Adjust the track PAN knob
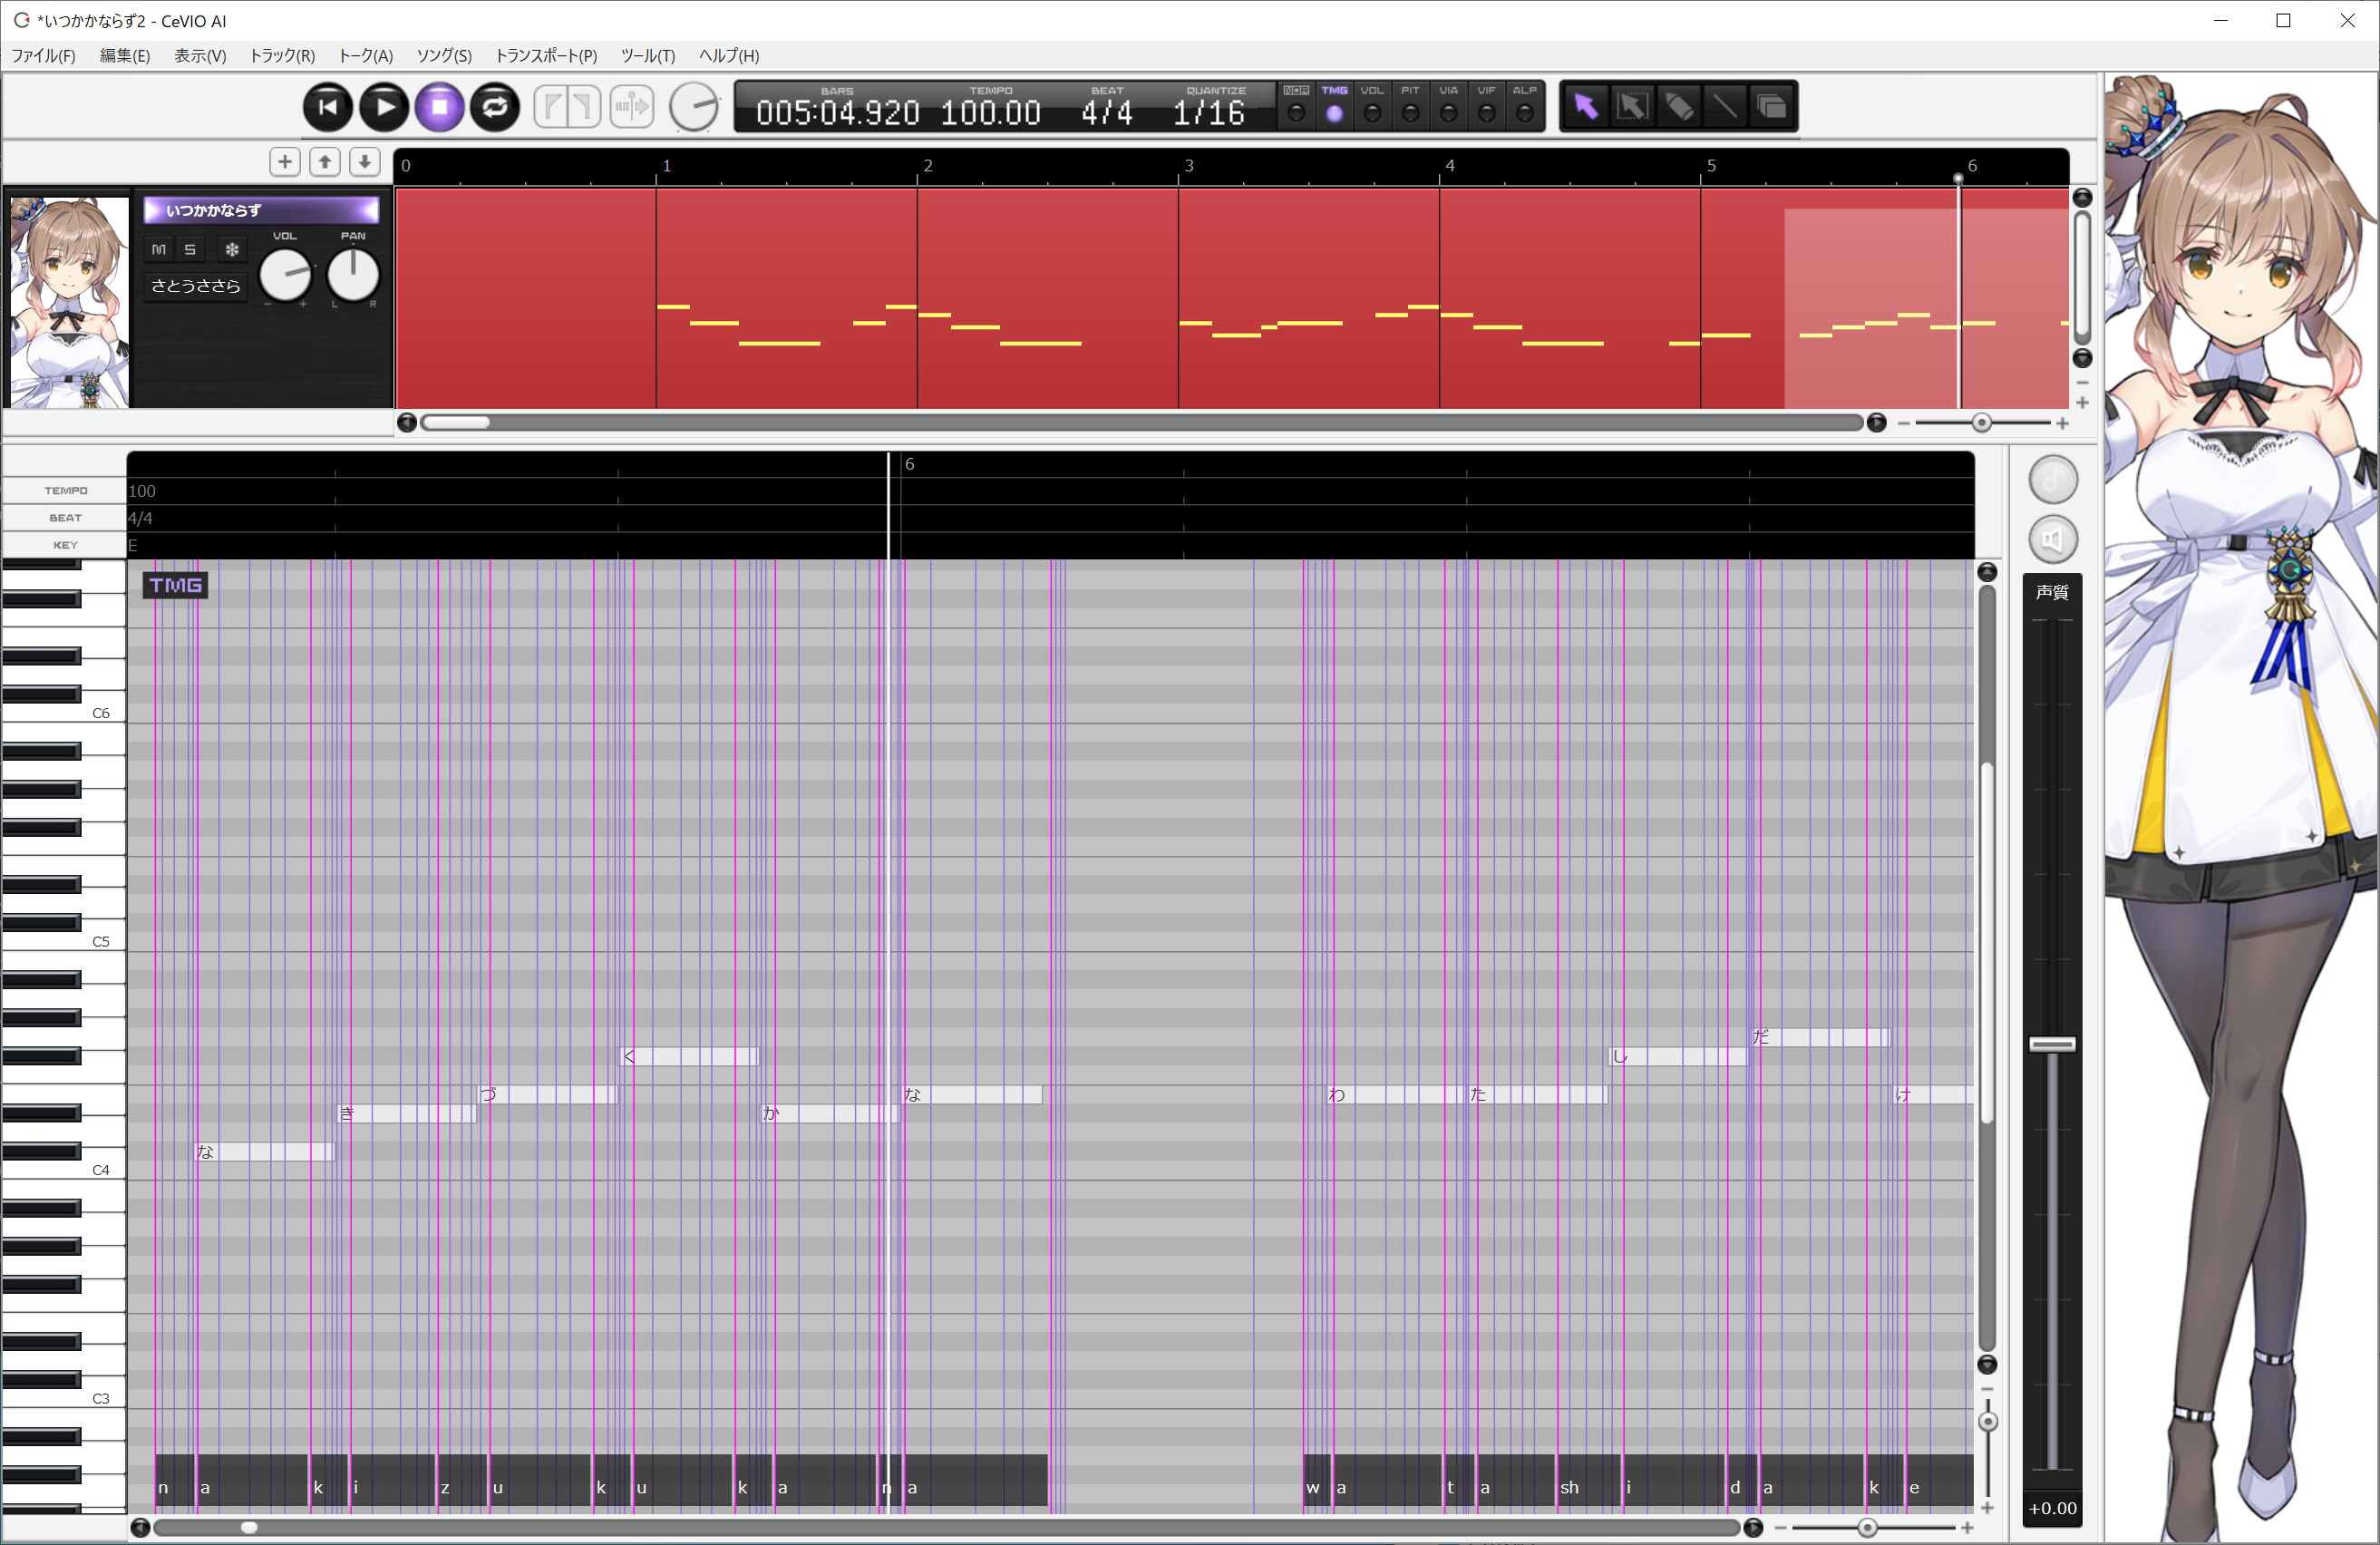This screenshot has height=1545, width=2380. click(x=353, y=274)
